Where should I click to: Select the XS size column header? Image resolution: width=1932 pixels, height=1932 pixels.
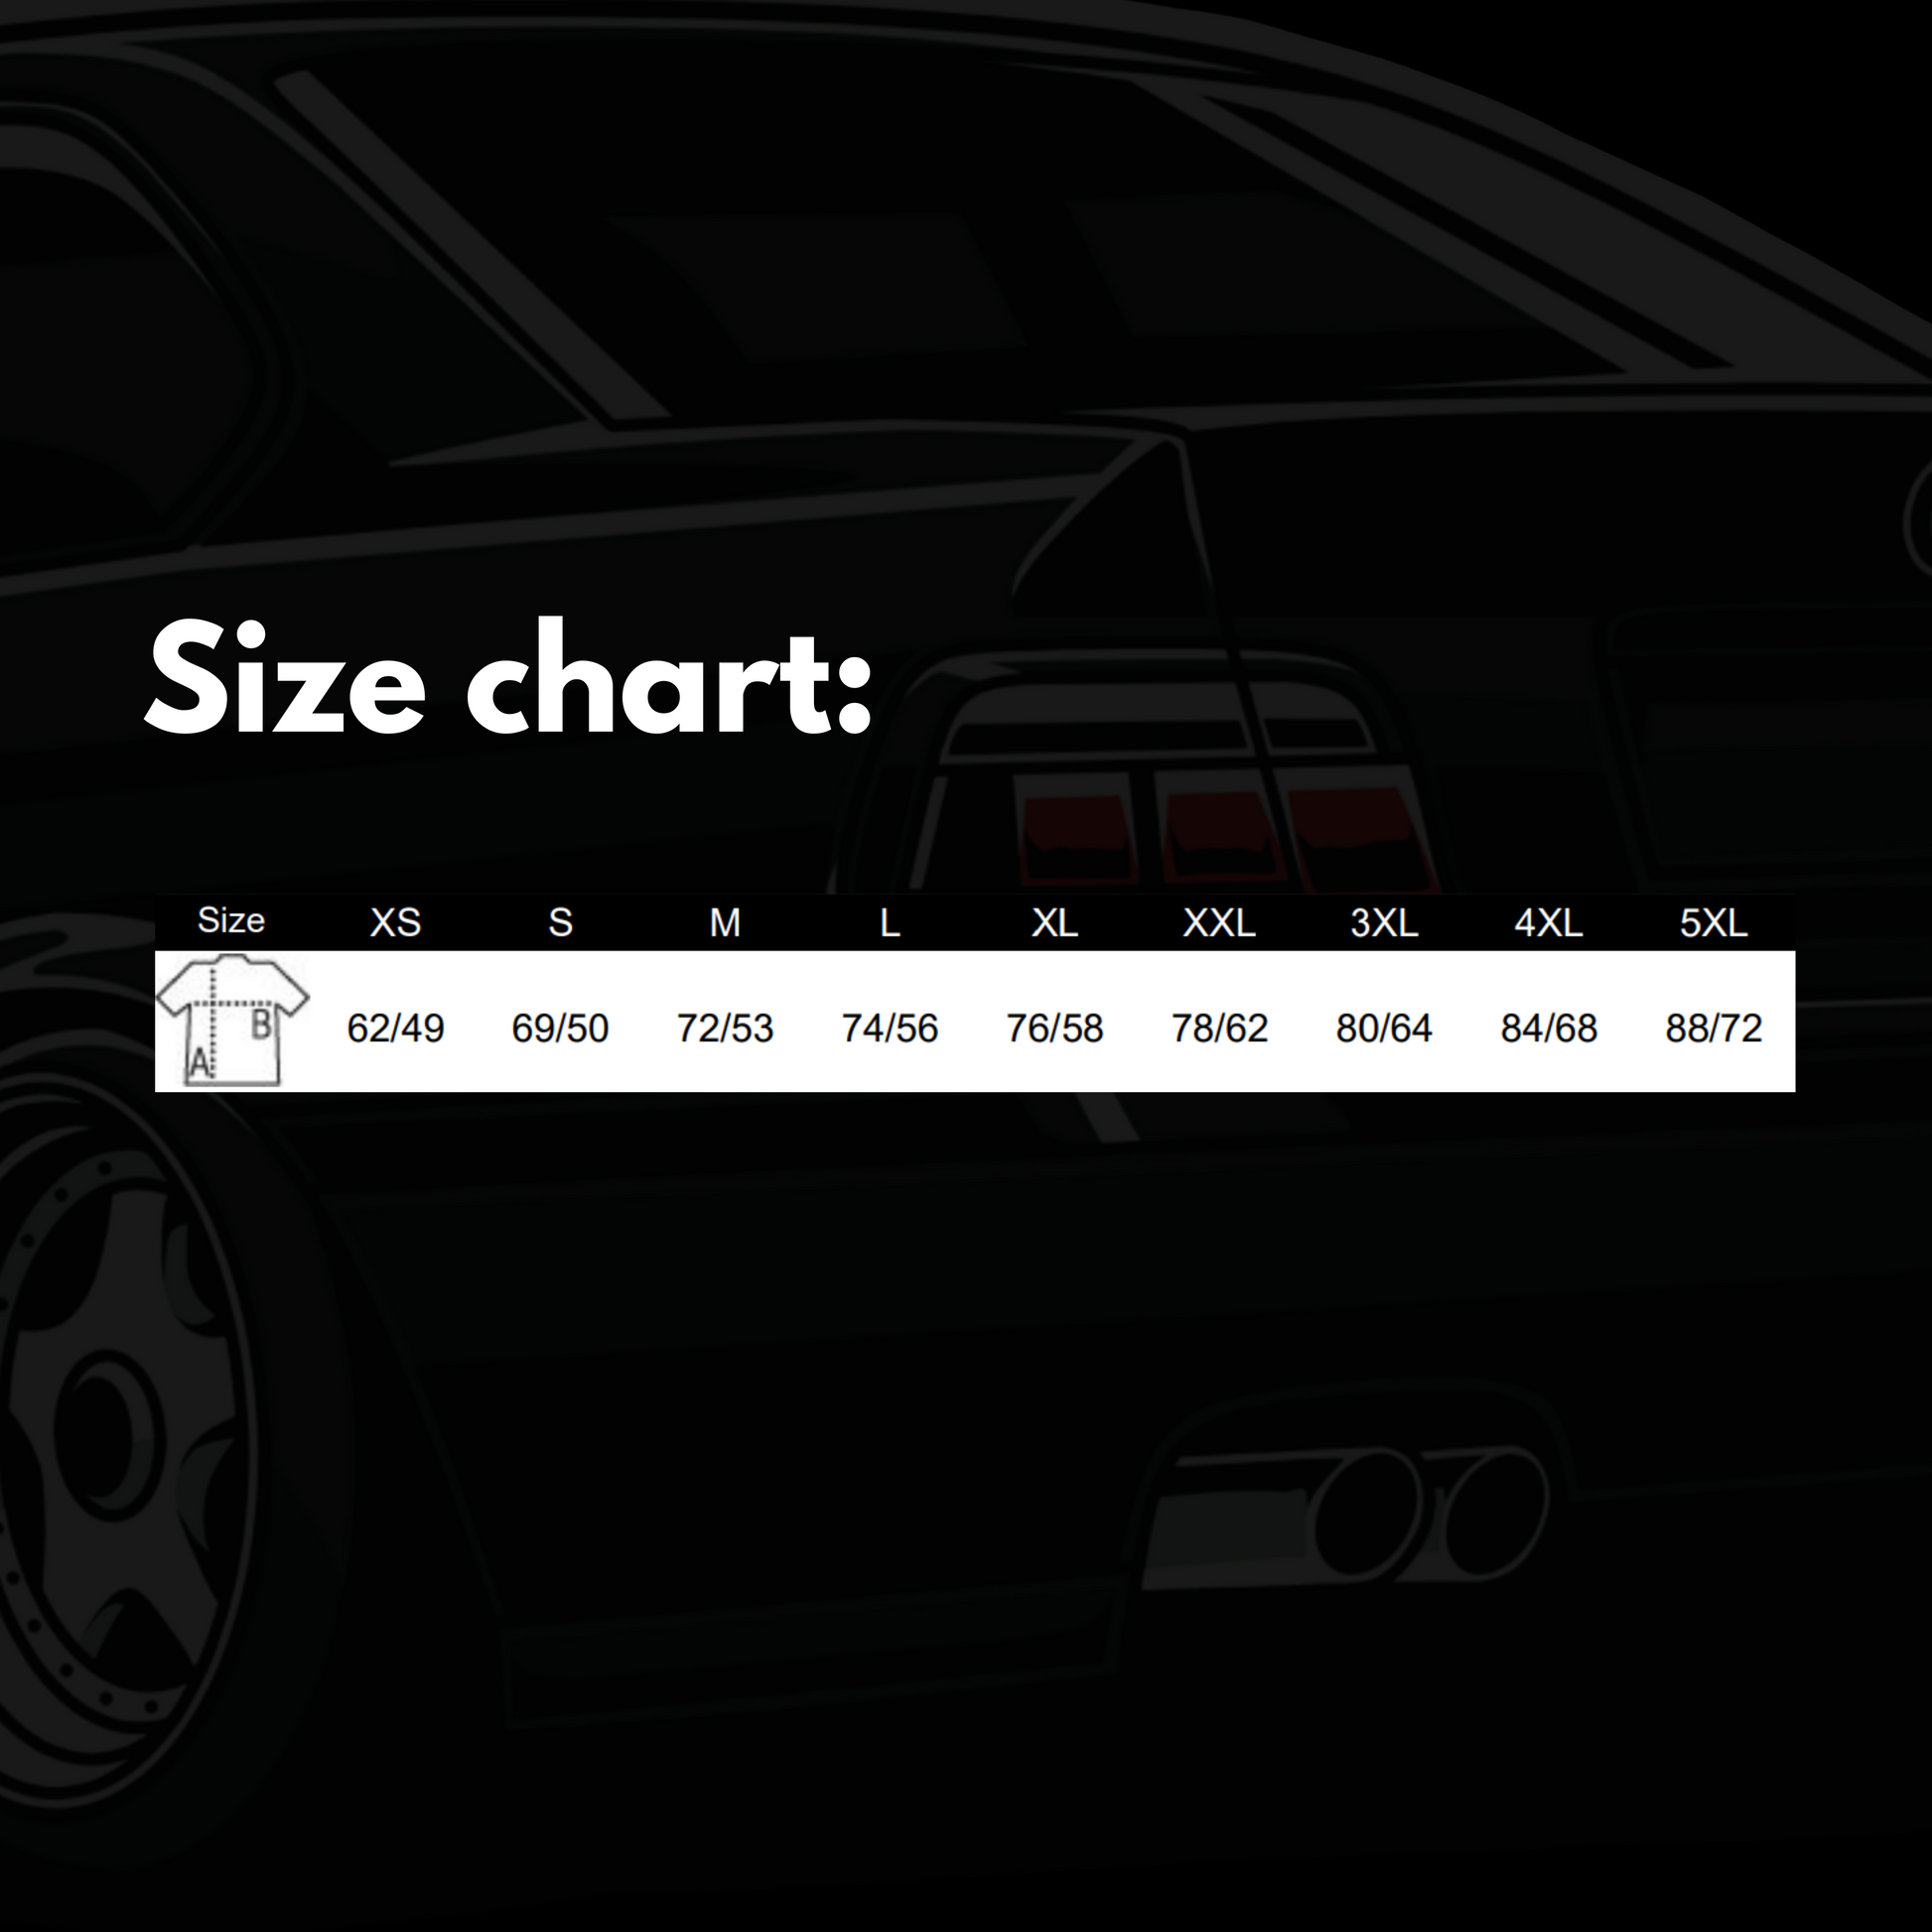tap(395, 922)
